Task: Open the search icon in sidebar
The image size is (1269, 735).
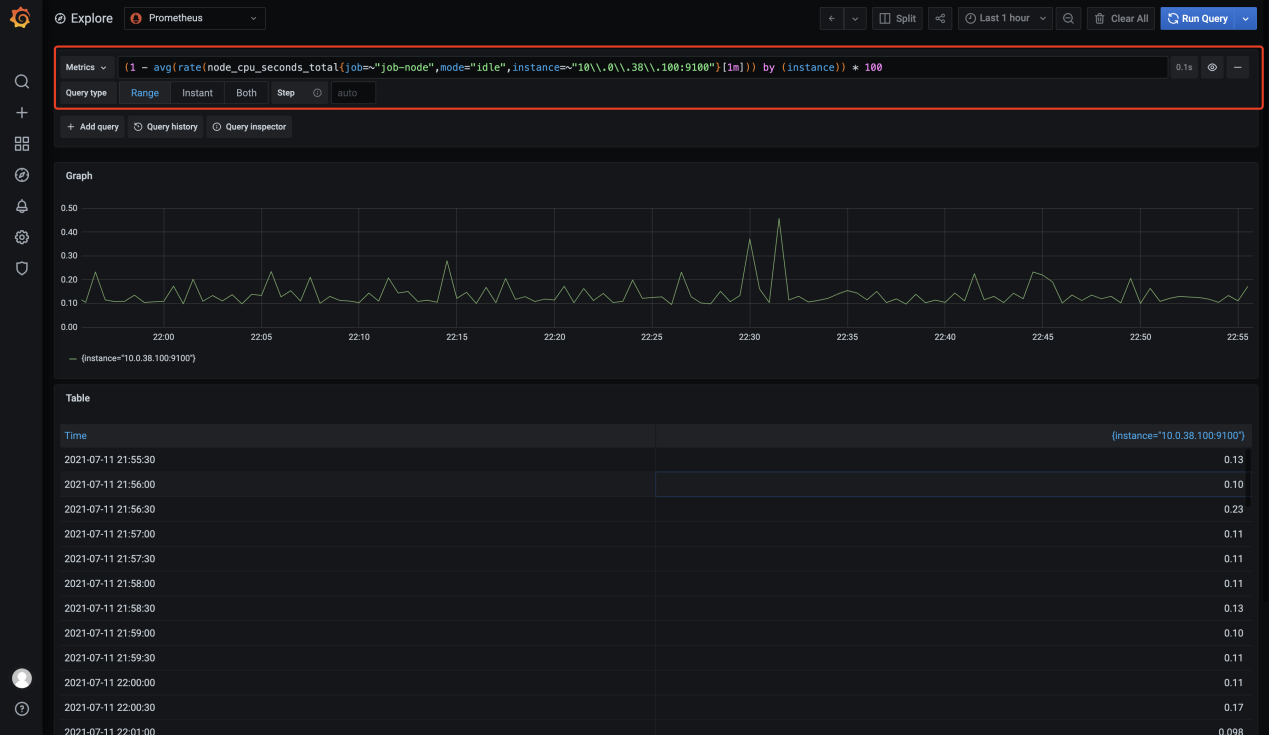Action: point(22,82)
